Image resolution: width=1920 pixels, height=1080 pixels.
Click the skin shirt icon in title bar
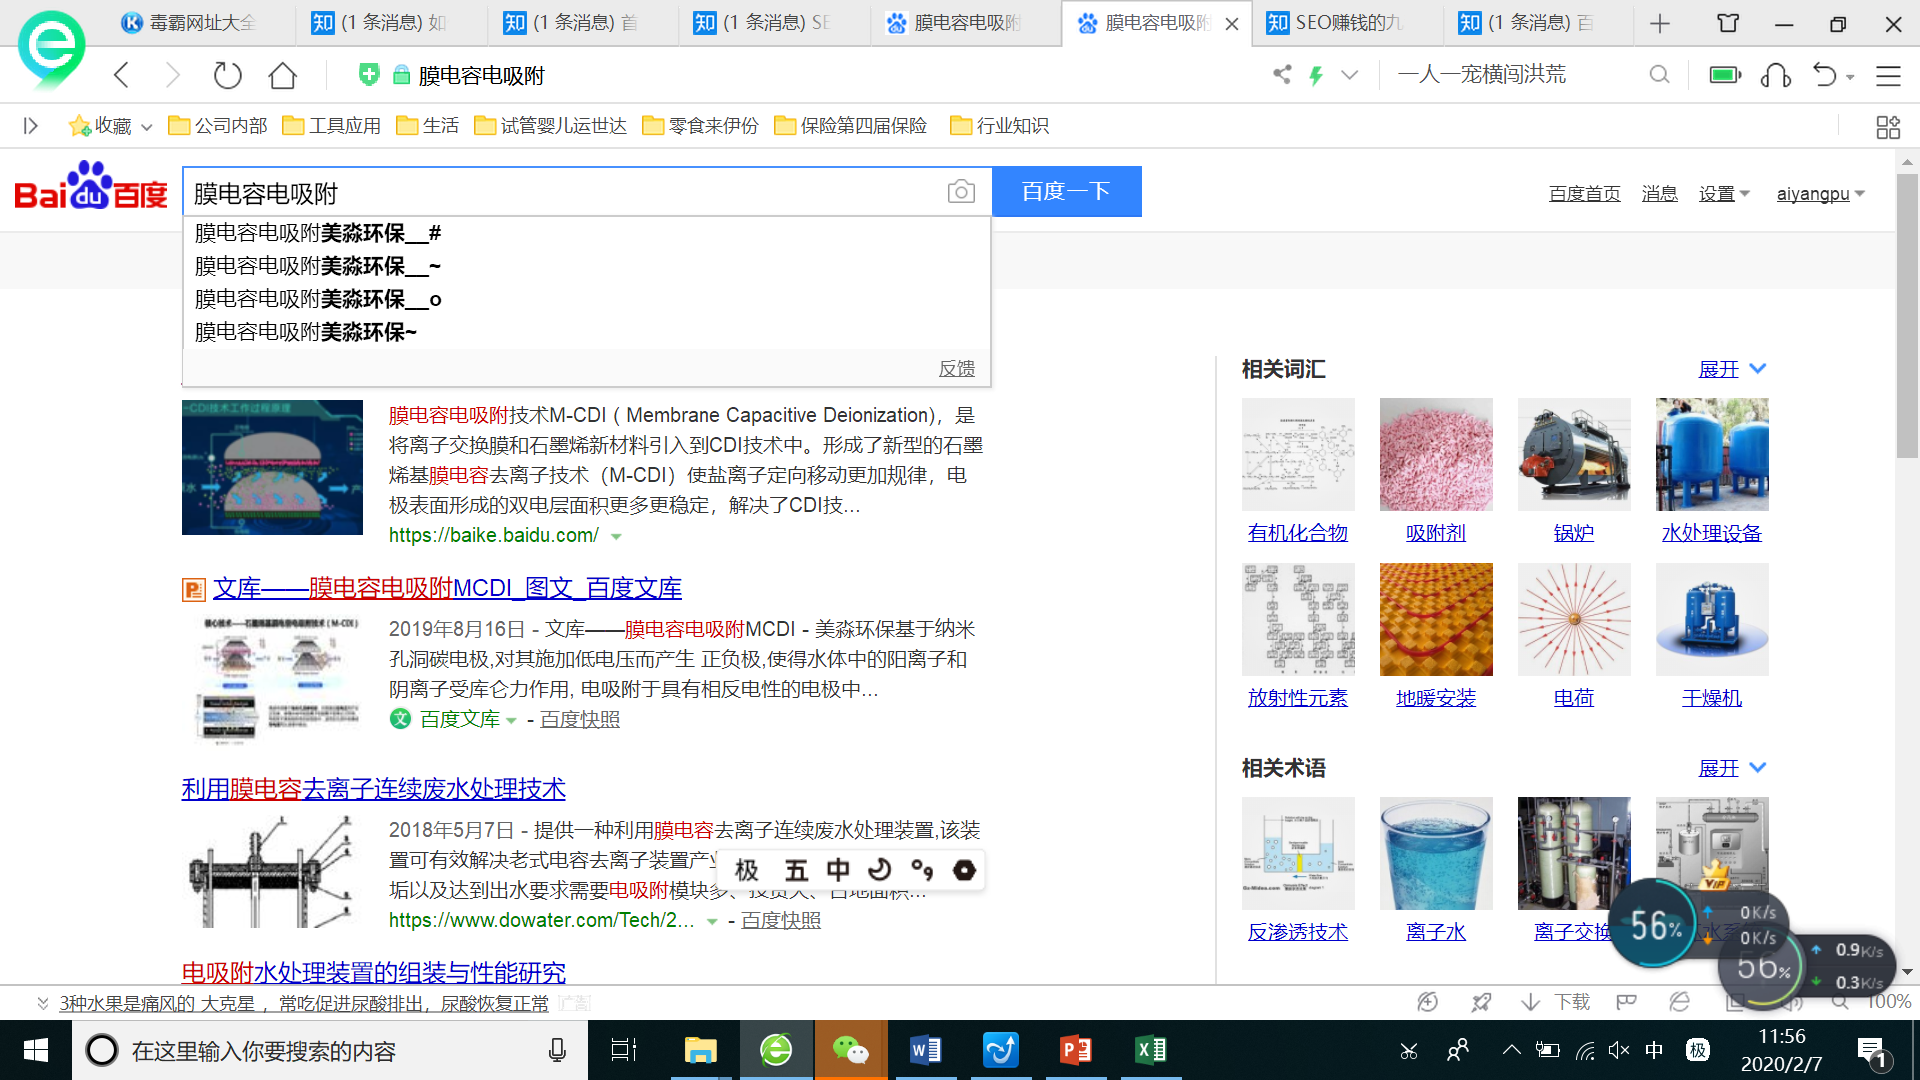tap(1728, 23)
